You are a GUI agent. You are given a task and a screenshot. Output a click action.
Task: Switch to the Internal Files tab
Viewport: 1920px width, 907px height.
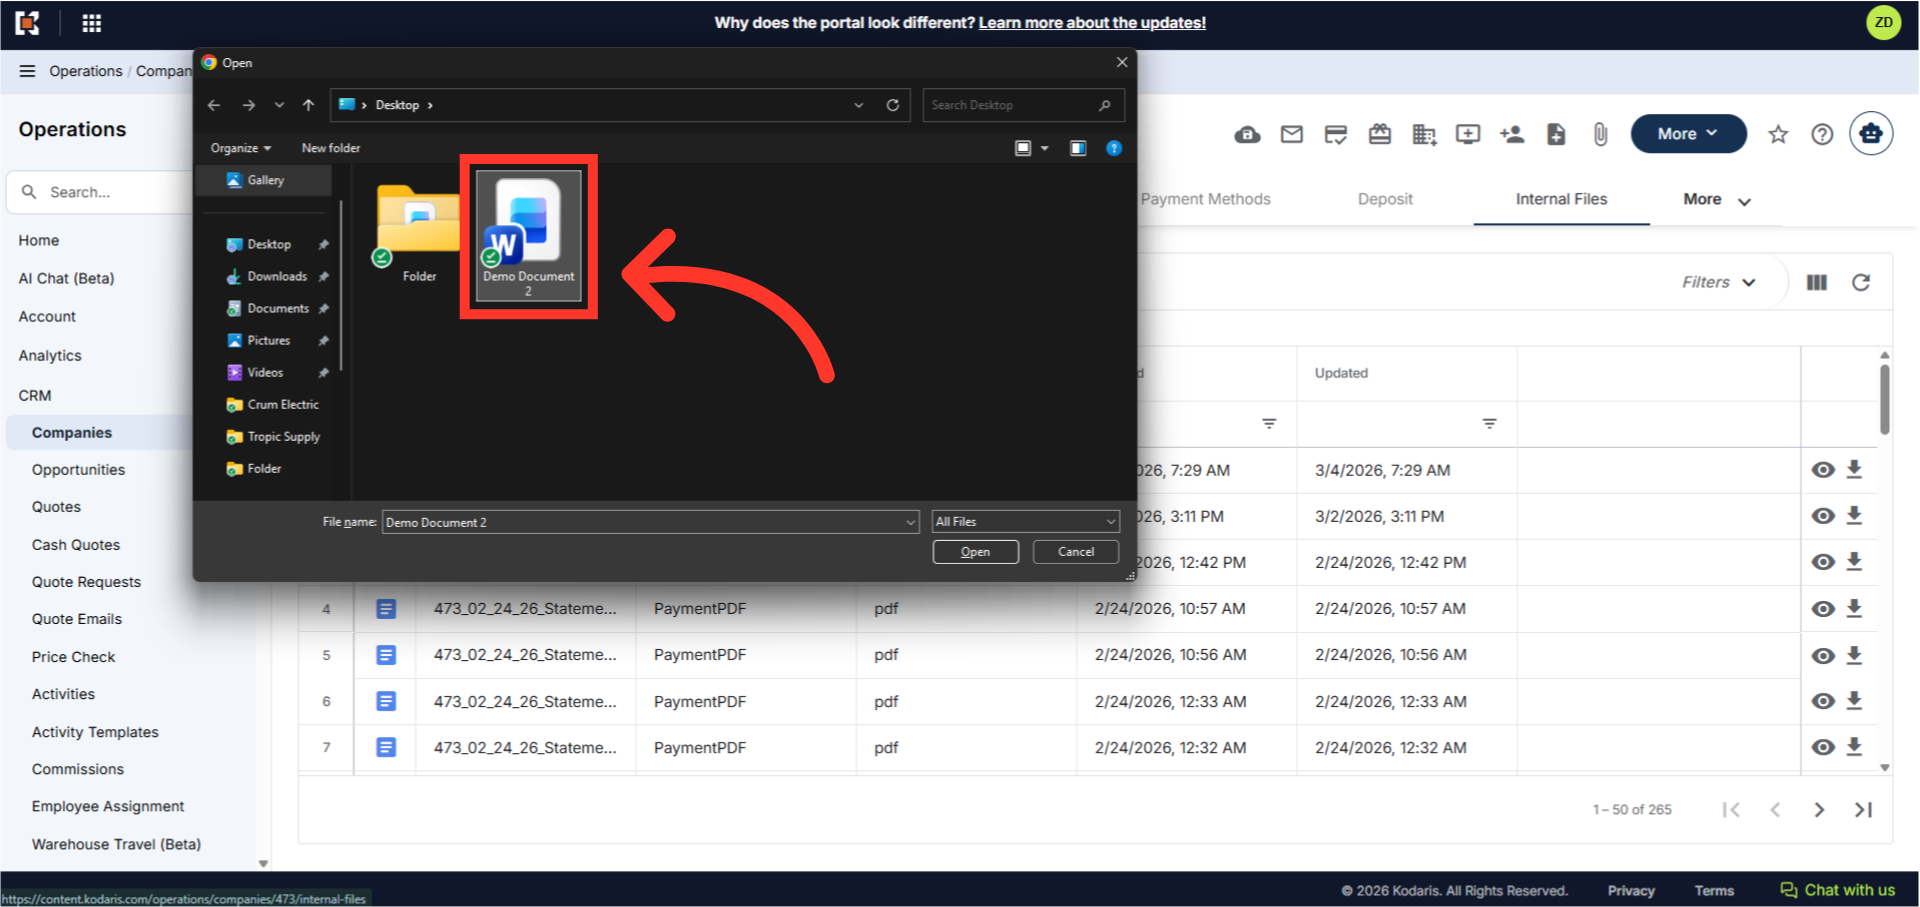pos(1561,199)
